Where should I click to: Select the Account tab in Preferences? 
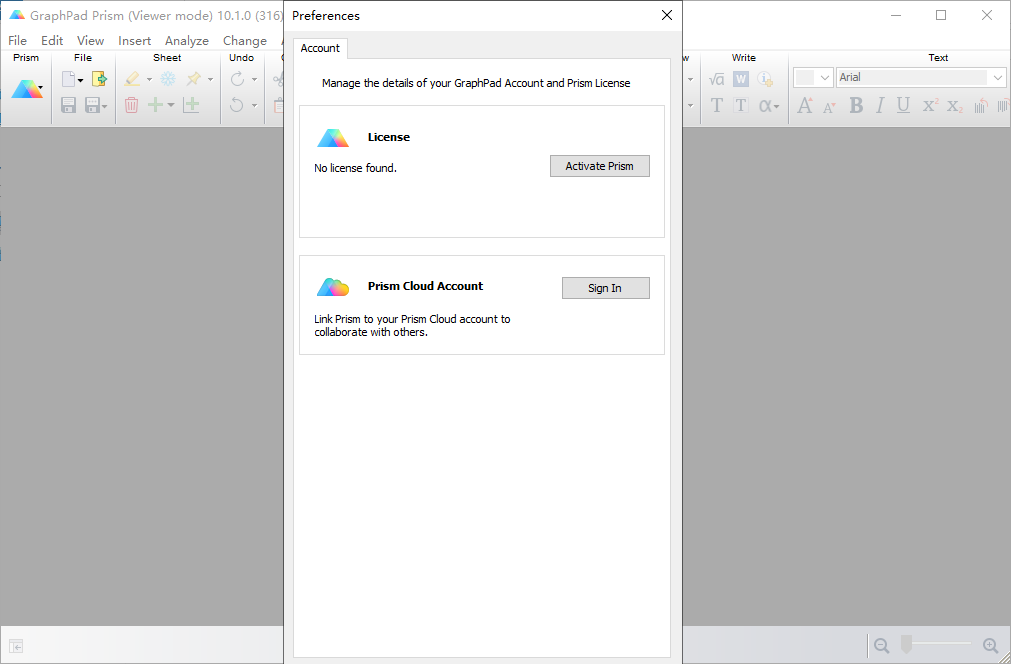tap(320, 48)
